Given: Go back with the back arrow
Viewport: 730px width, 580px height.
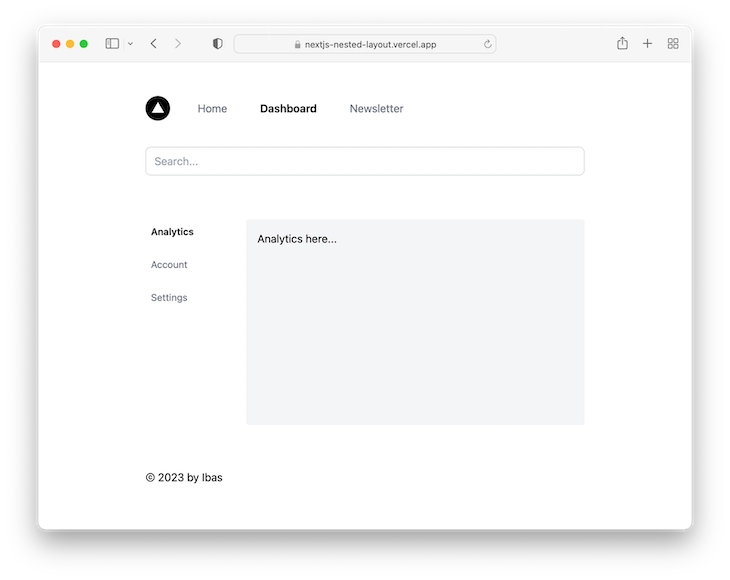Looking at the screenshot, I should coord(153,44).
